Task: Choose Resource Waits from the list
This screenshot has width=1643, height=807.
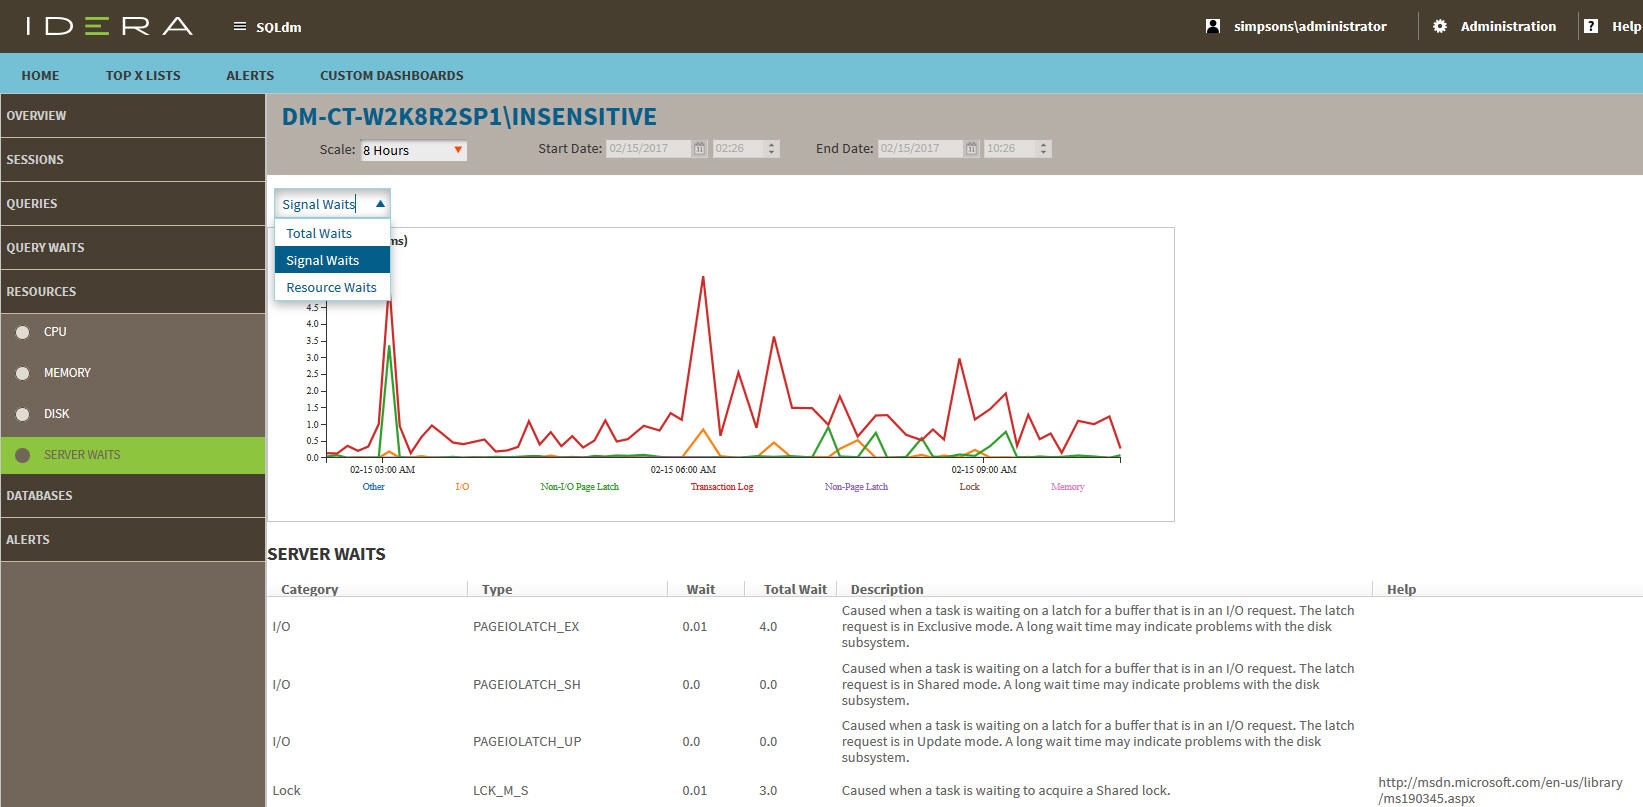Action: click(331, 287)
